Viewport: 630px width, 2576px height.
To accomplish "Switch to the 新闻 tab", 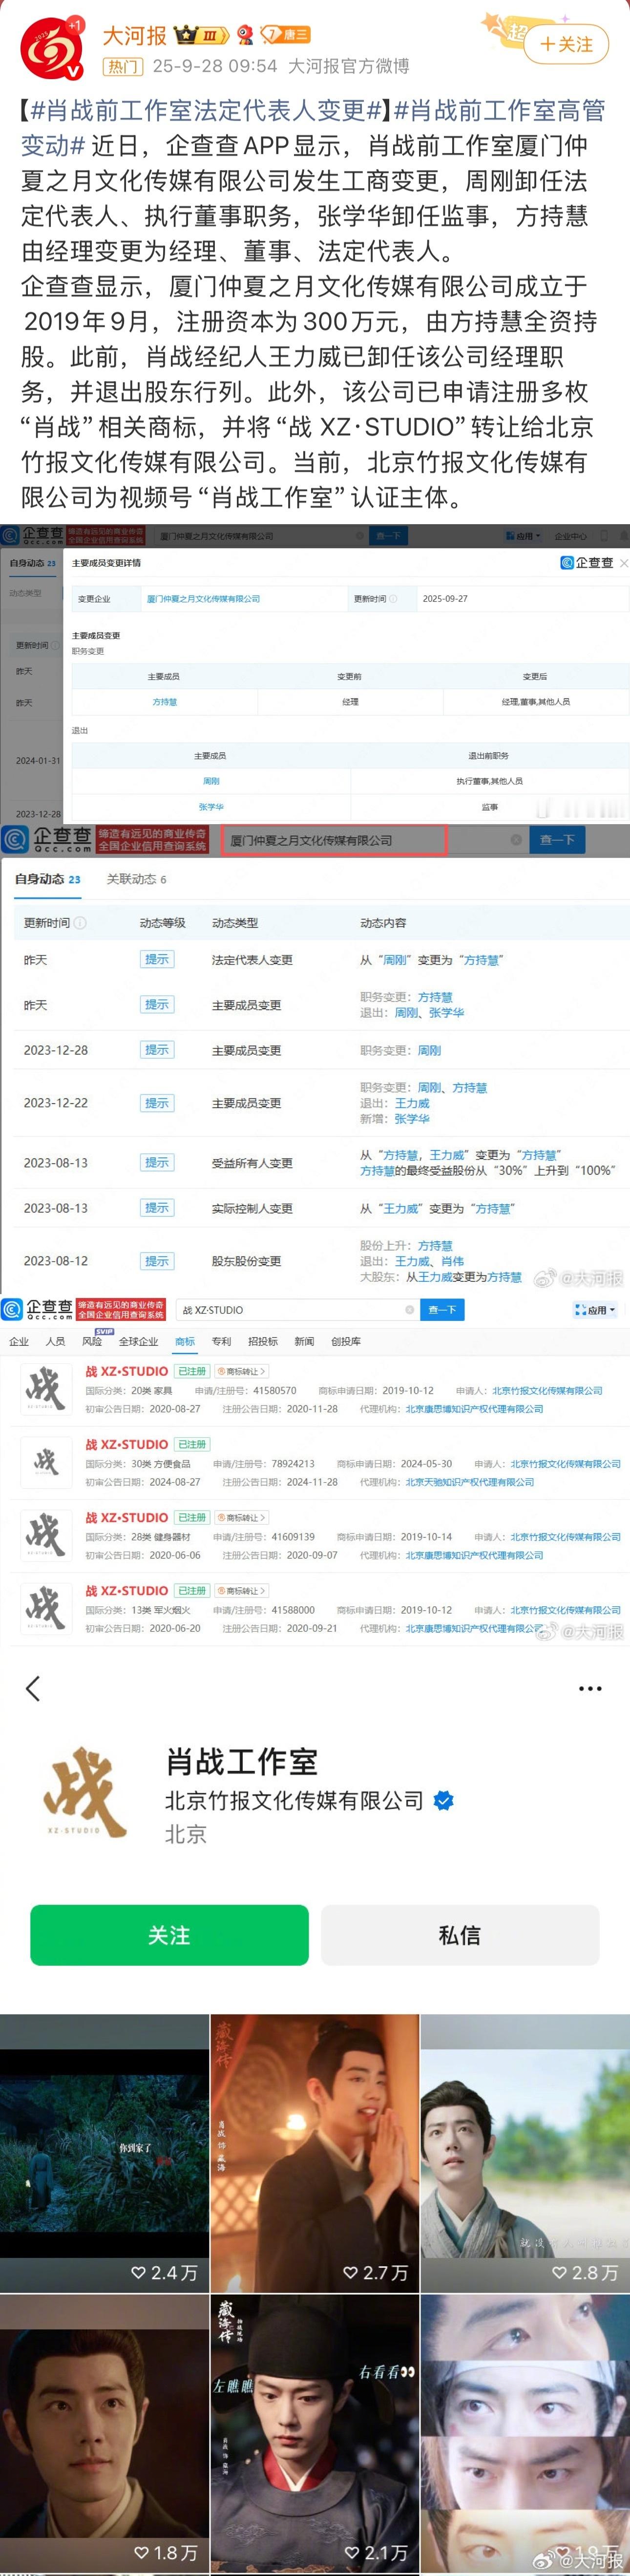I will tap(304, 1341).
